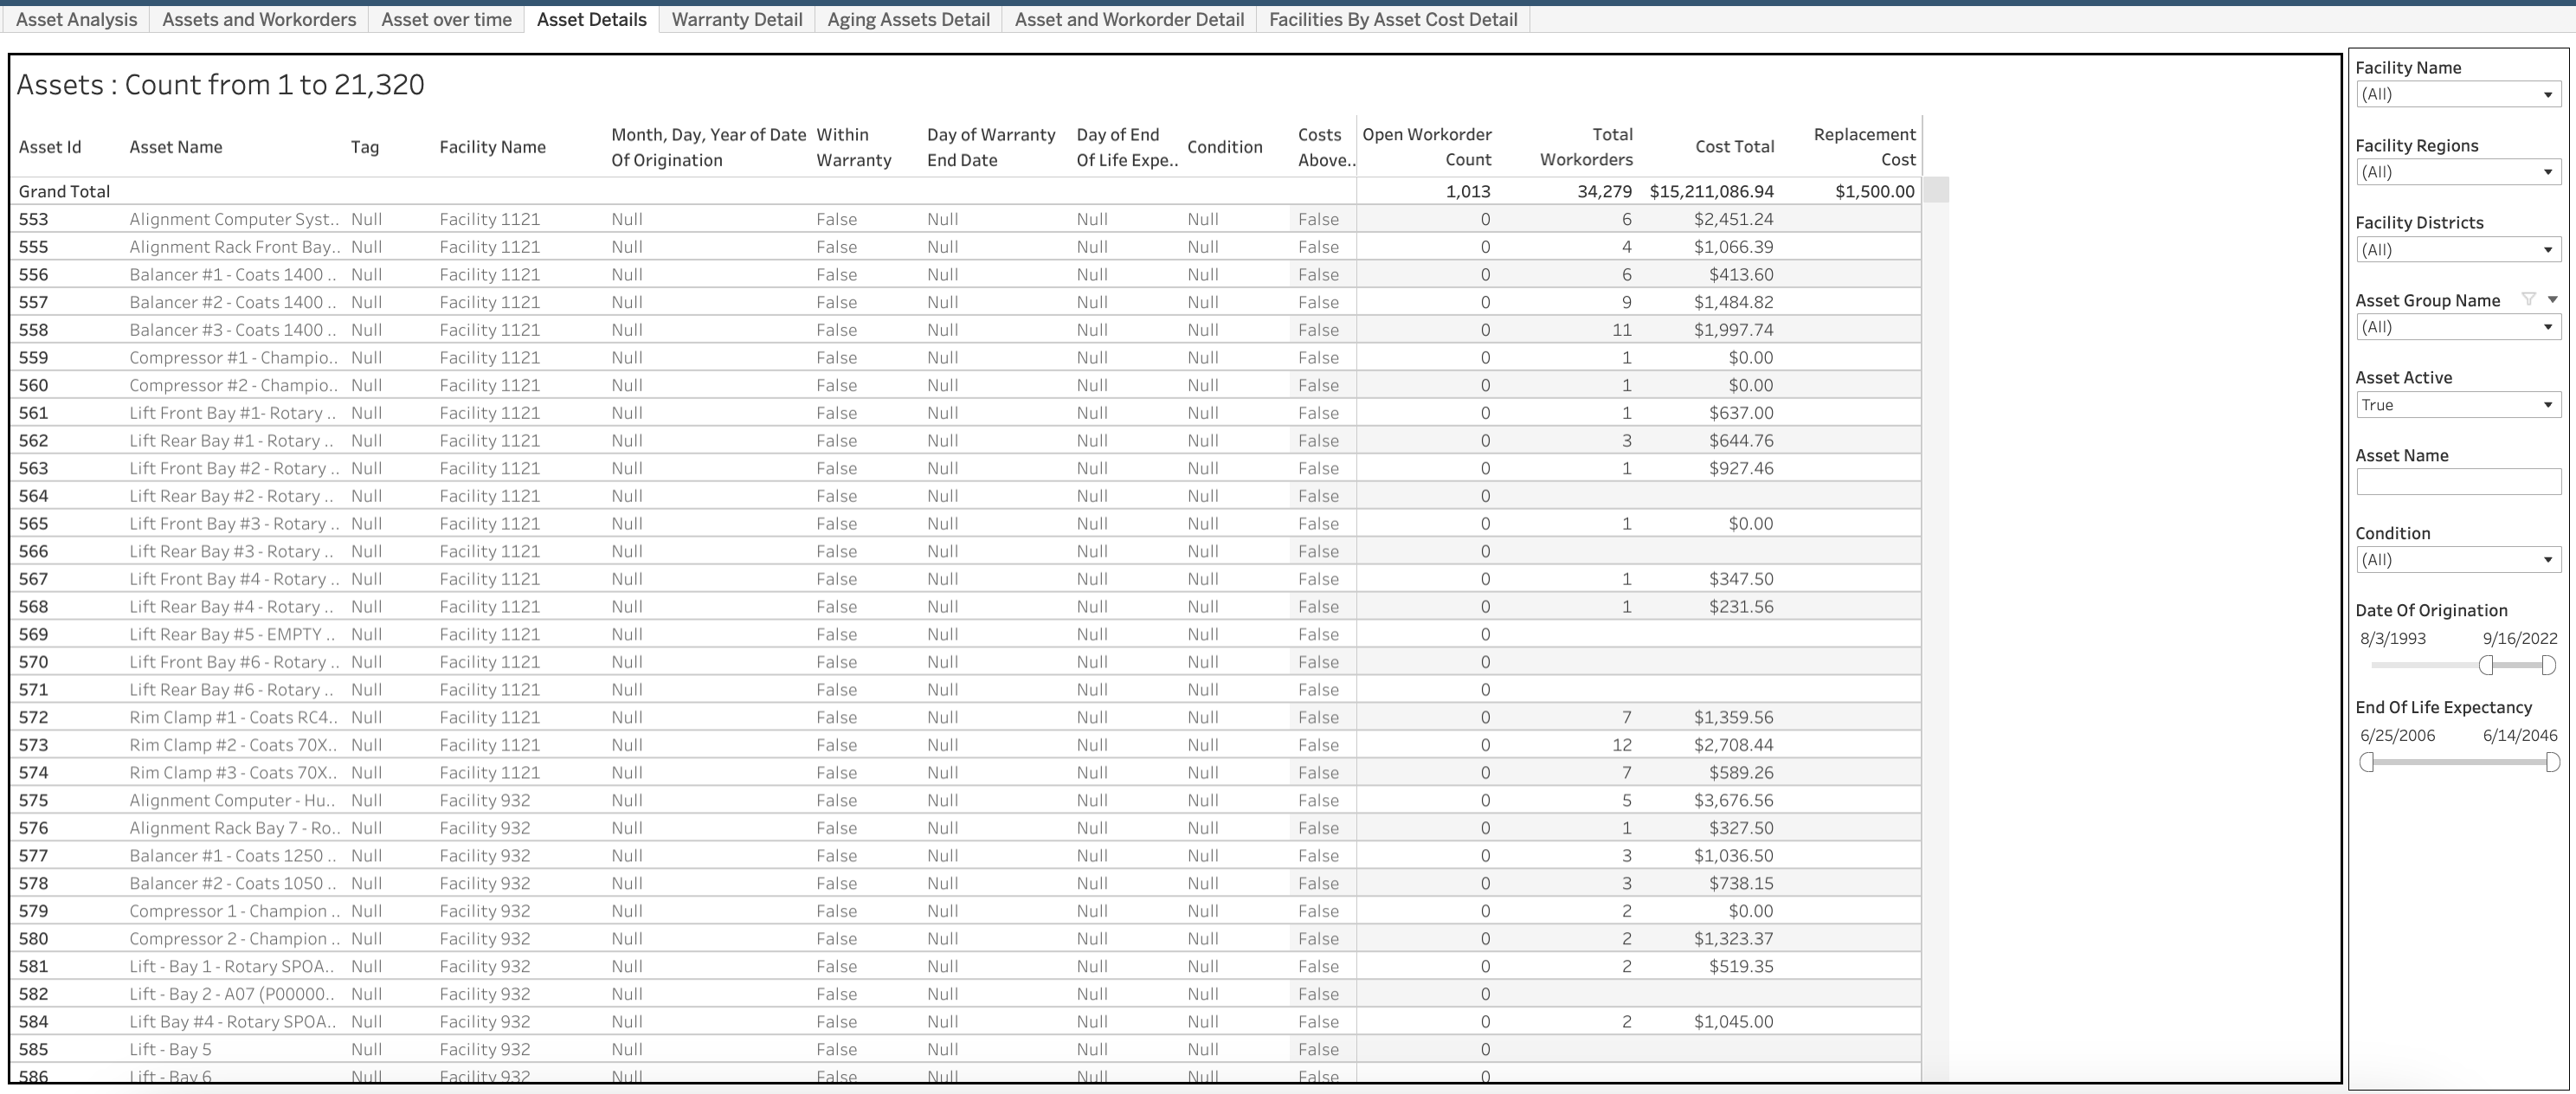2576x1094 pixels.
Task: Change the Asset Active dropdown value
Action: tap(2458, 405)
